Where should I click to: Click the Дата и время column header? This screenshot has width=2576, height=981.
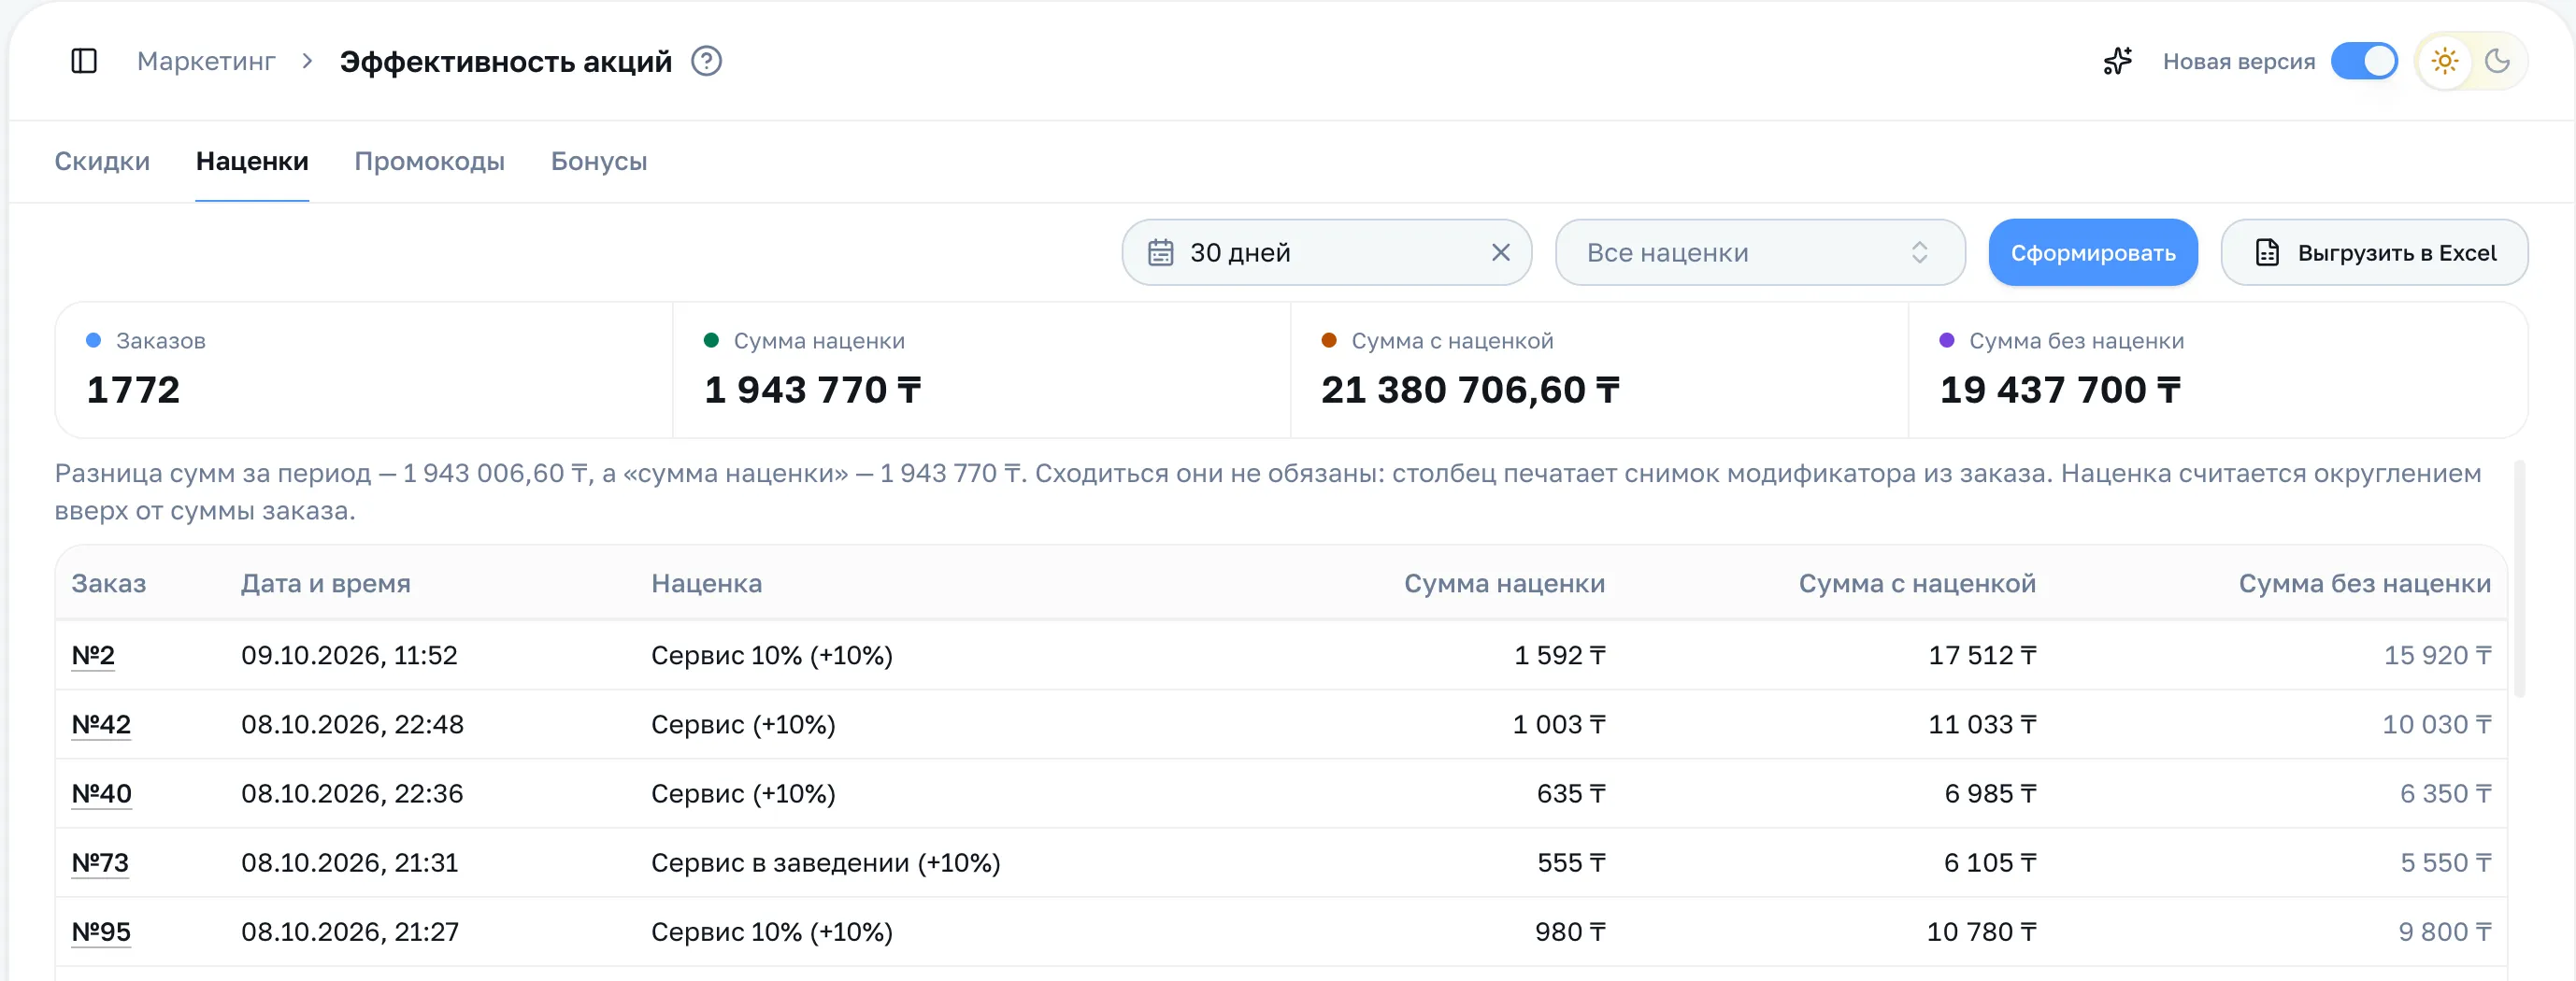point(326,583)
